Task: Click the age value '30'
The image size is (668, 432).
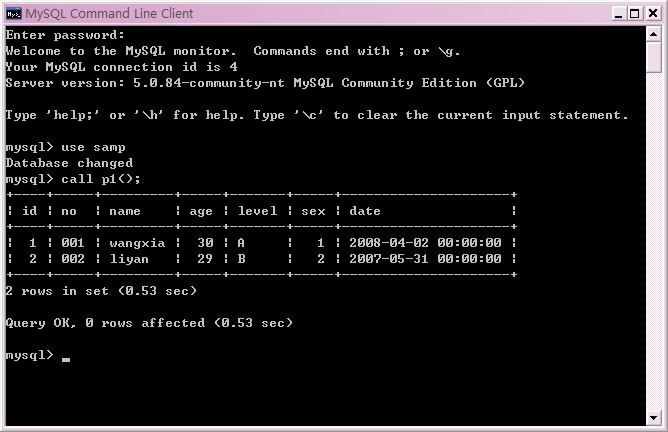Action: point(205,243)
